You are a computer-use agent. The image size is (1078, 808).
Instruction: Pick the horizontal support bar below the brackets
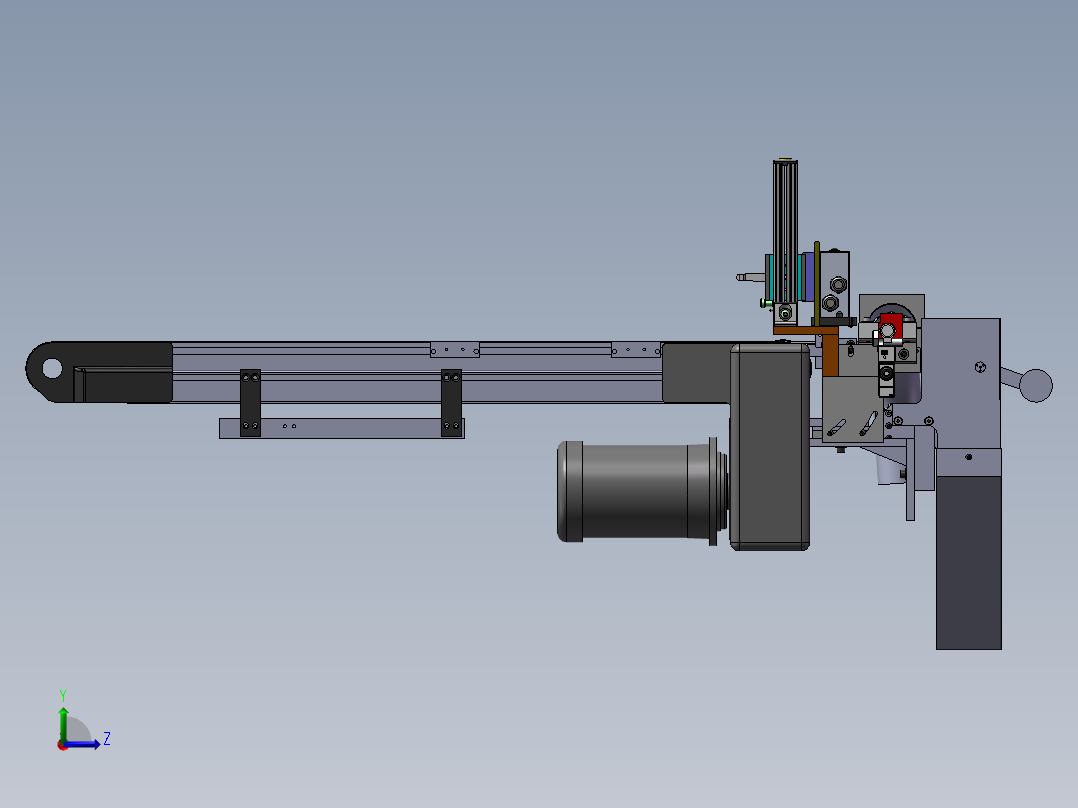[340, 428]
